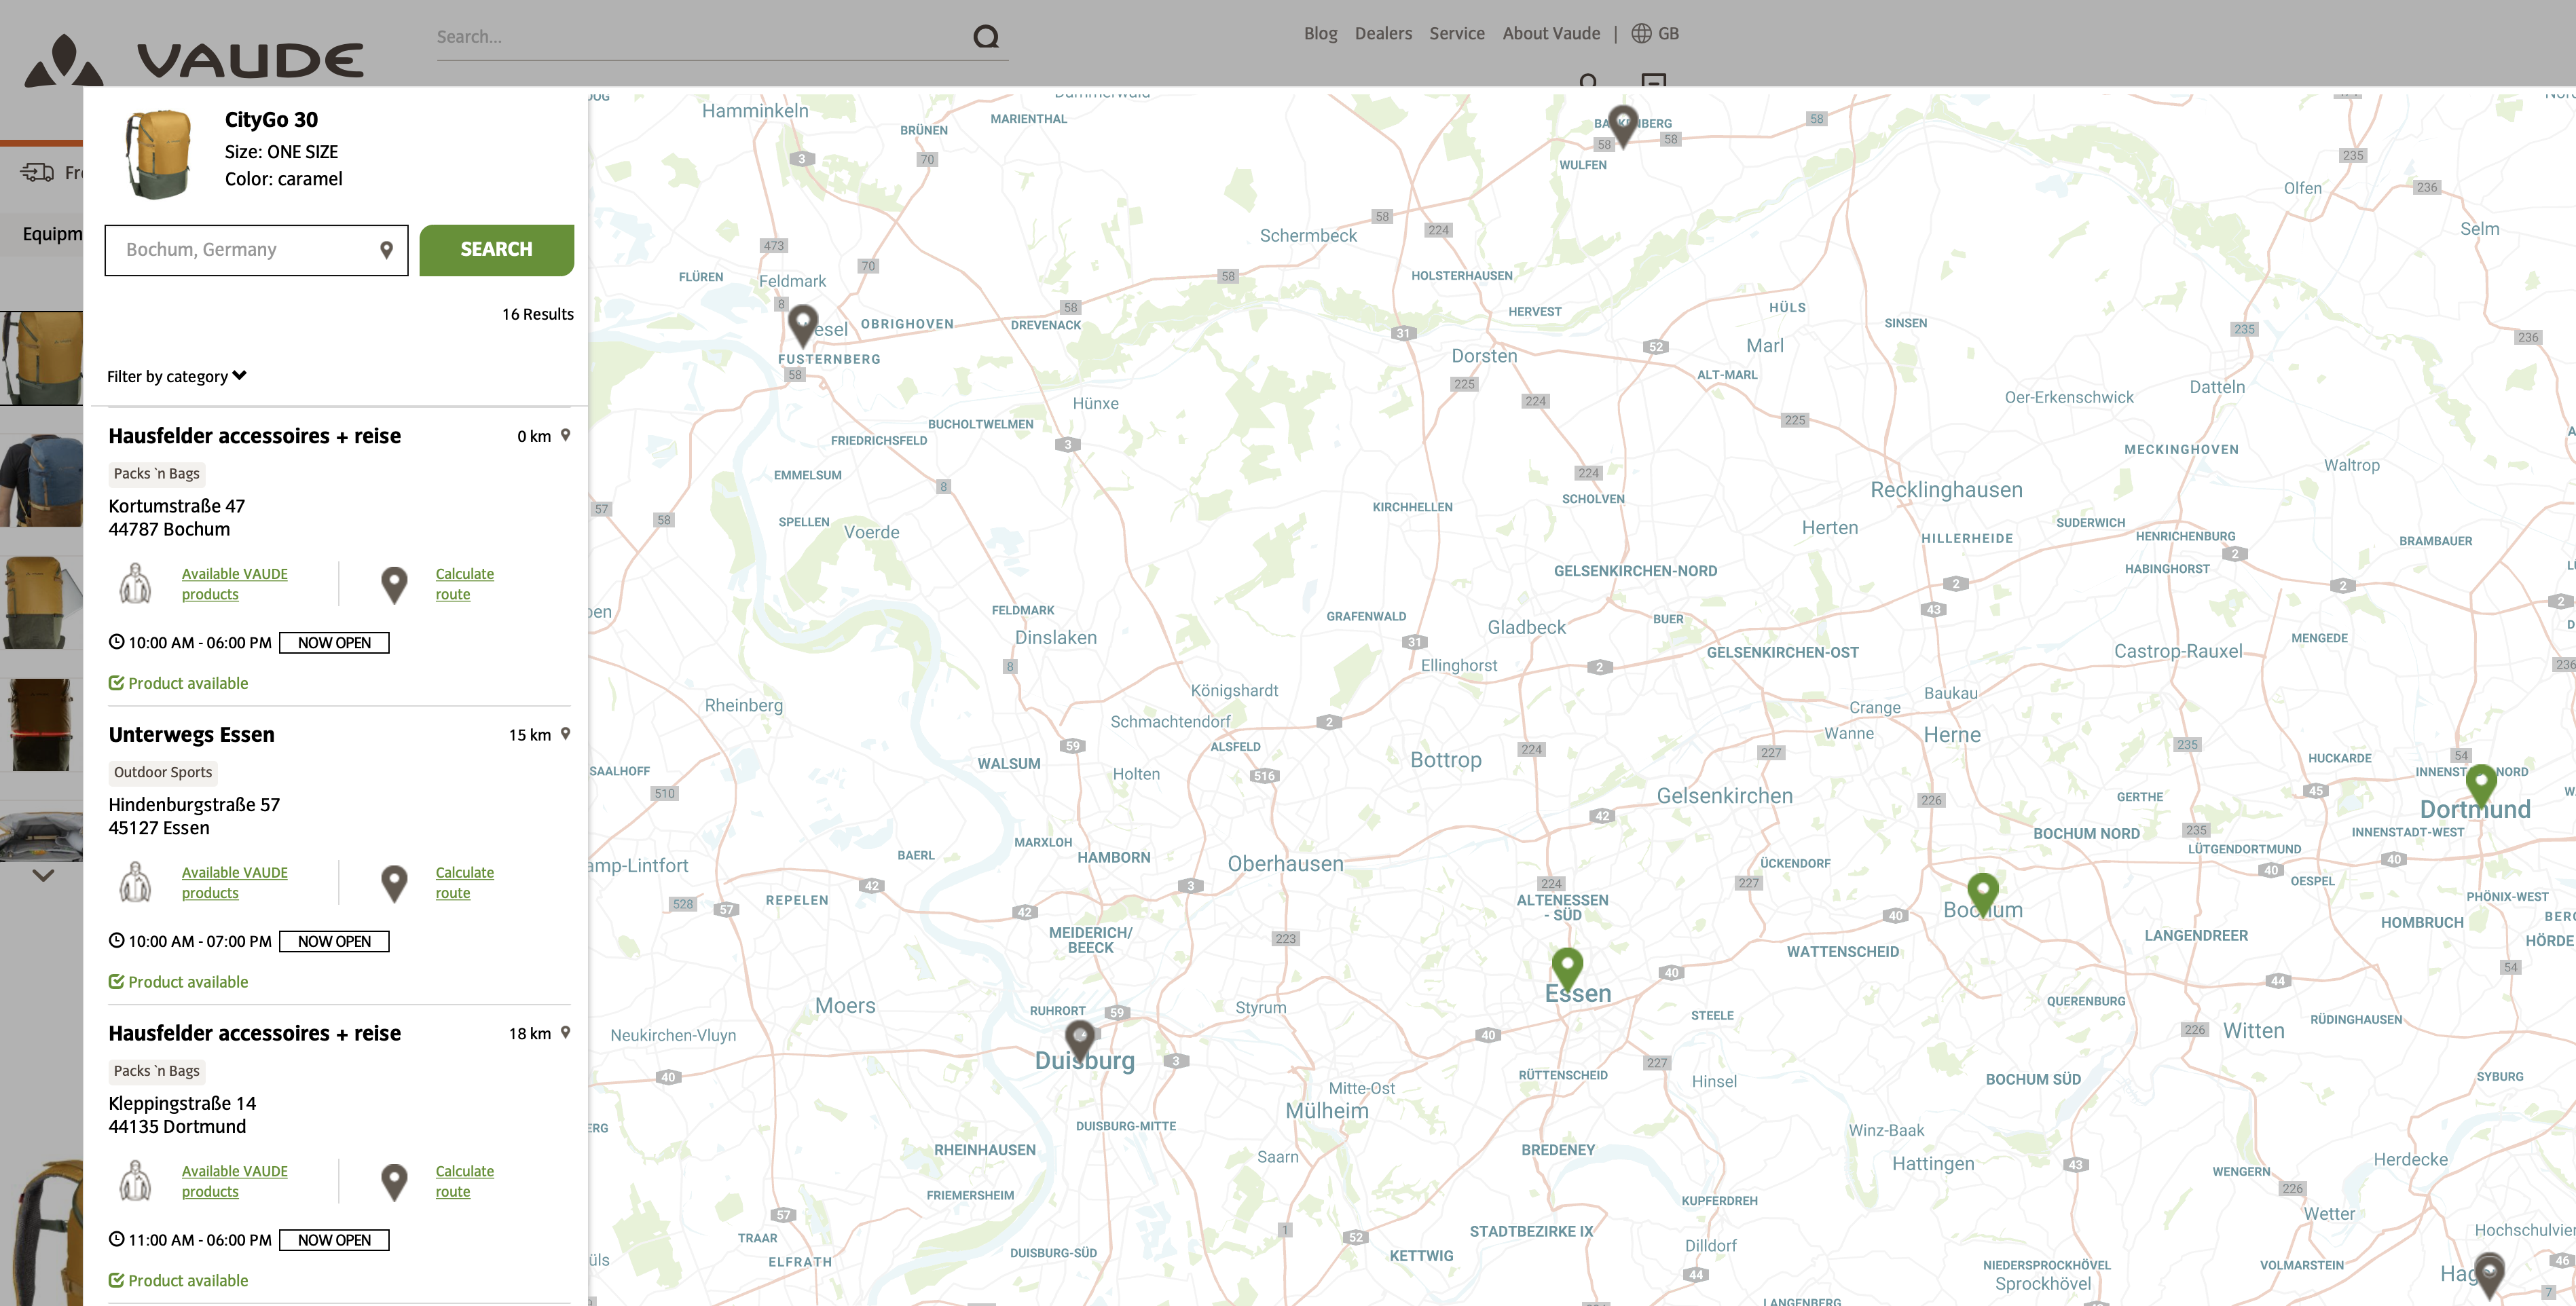The height and width of the screenshot is (1306, 2576).
Task: Click the search magnifier icon in header
Action: click(986, 37)
